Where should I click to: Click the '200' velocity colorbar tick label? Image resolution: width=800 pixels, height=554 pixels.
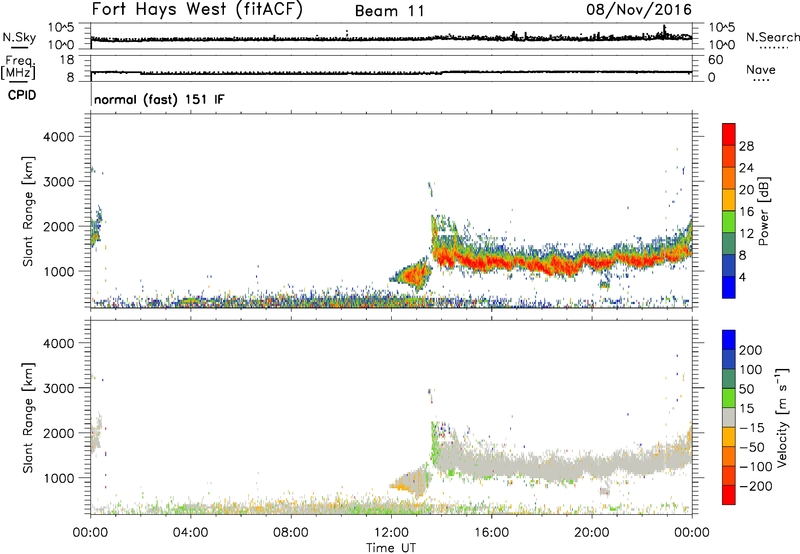(751, 350)
